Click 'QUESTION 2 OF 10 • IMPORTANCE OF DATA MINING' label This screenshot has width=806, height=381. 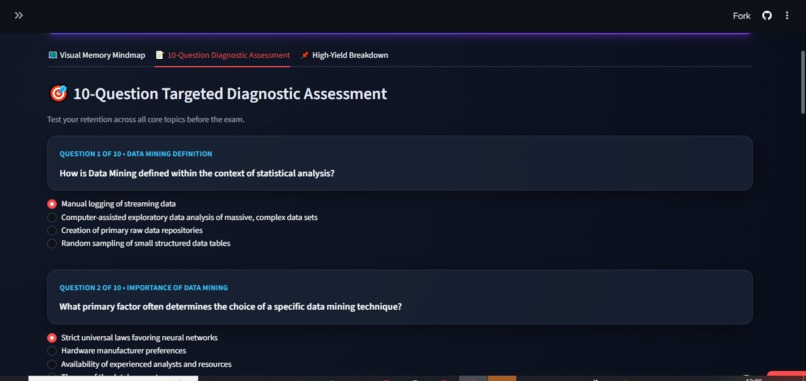(143, 287)
